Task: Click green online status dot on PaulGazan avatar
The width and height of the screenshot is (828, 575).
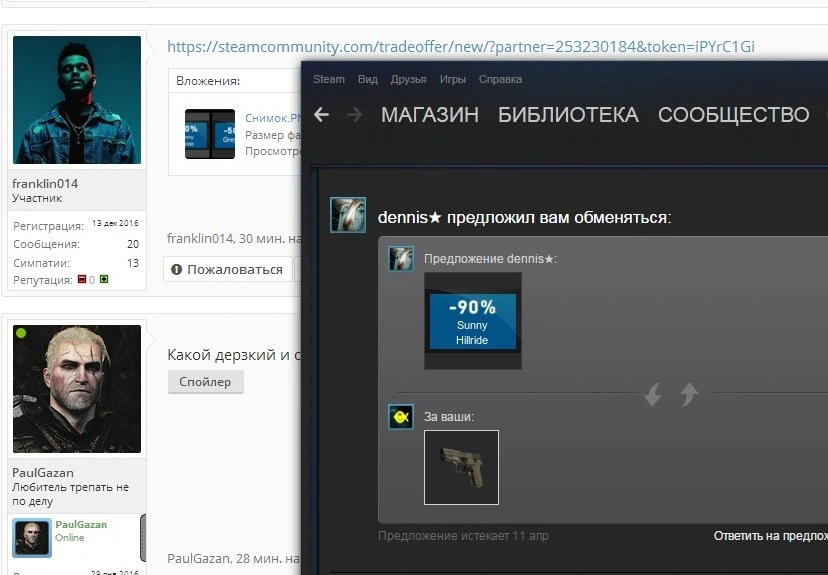Action: coord(21,333)
